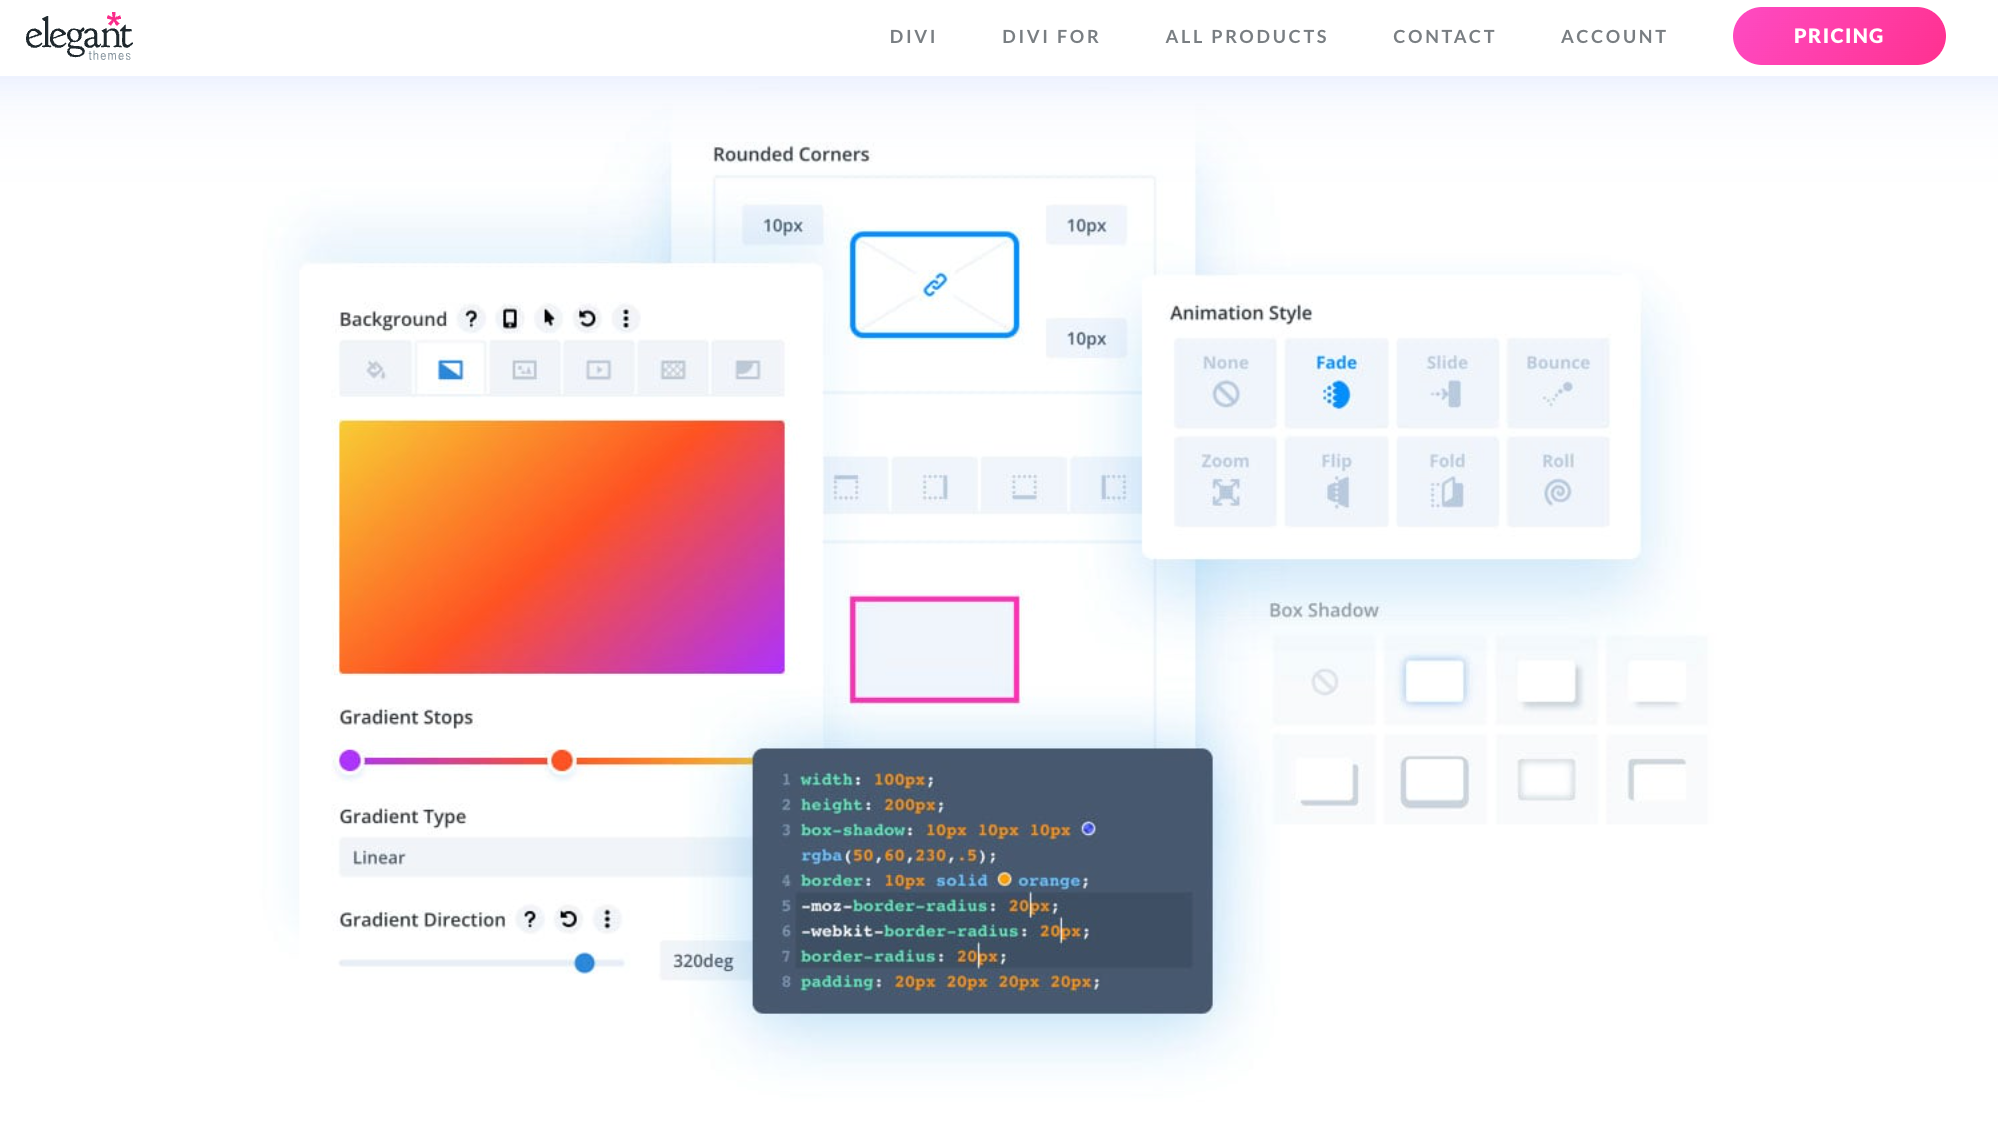Select the gradient background type tab
The width and height of the screenshot is (1998, 1134).
(450, 370)
